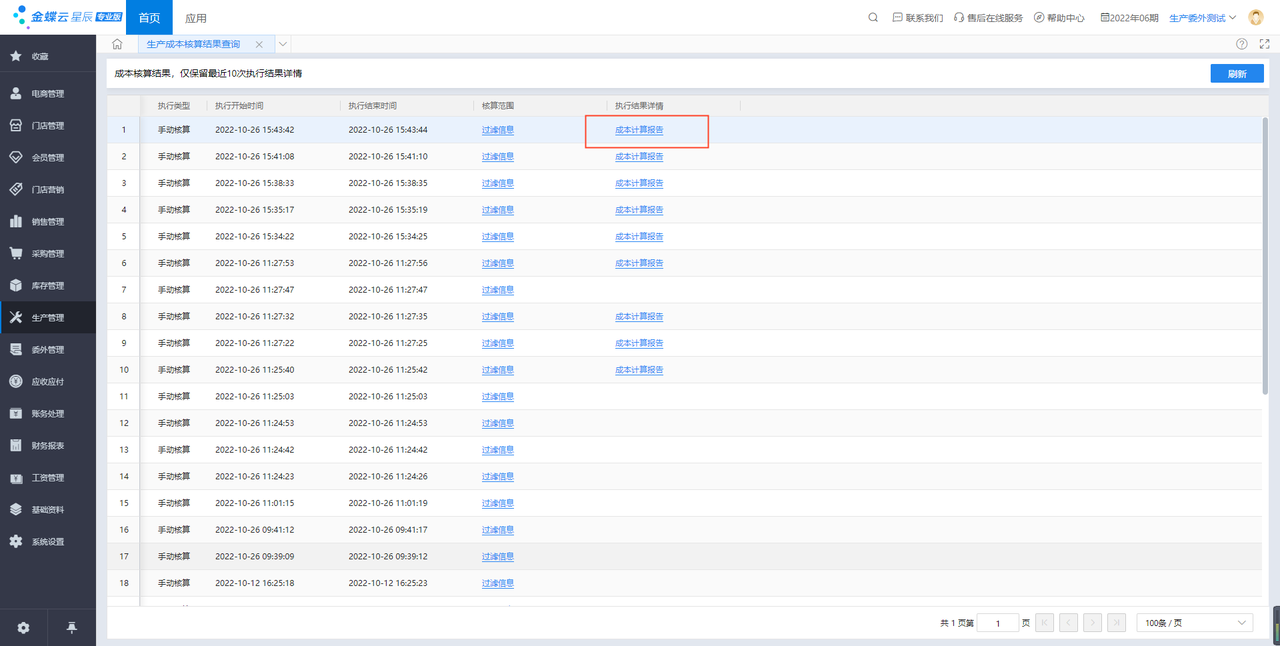Open the 生产委外测试 account dropdown
This screenshot has height=646, width=1280.
[1203, 18]
